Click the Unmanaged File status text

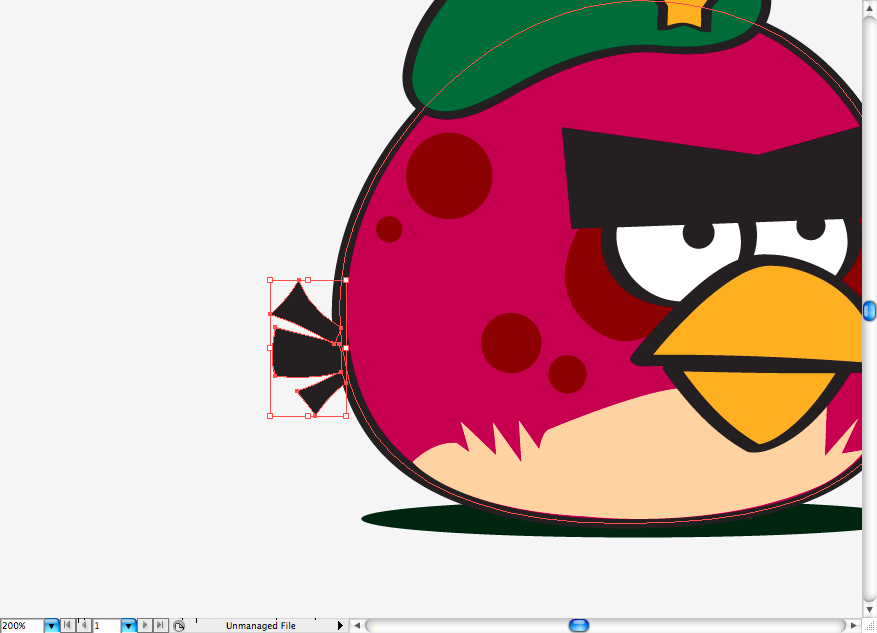[x=261, y=626]
